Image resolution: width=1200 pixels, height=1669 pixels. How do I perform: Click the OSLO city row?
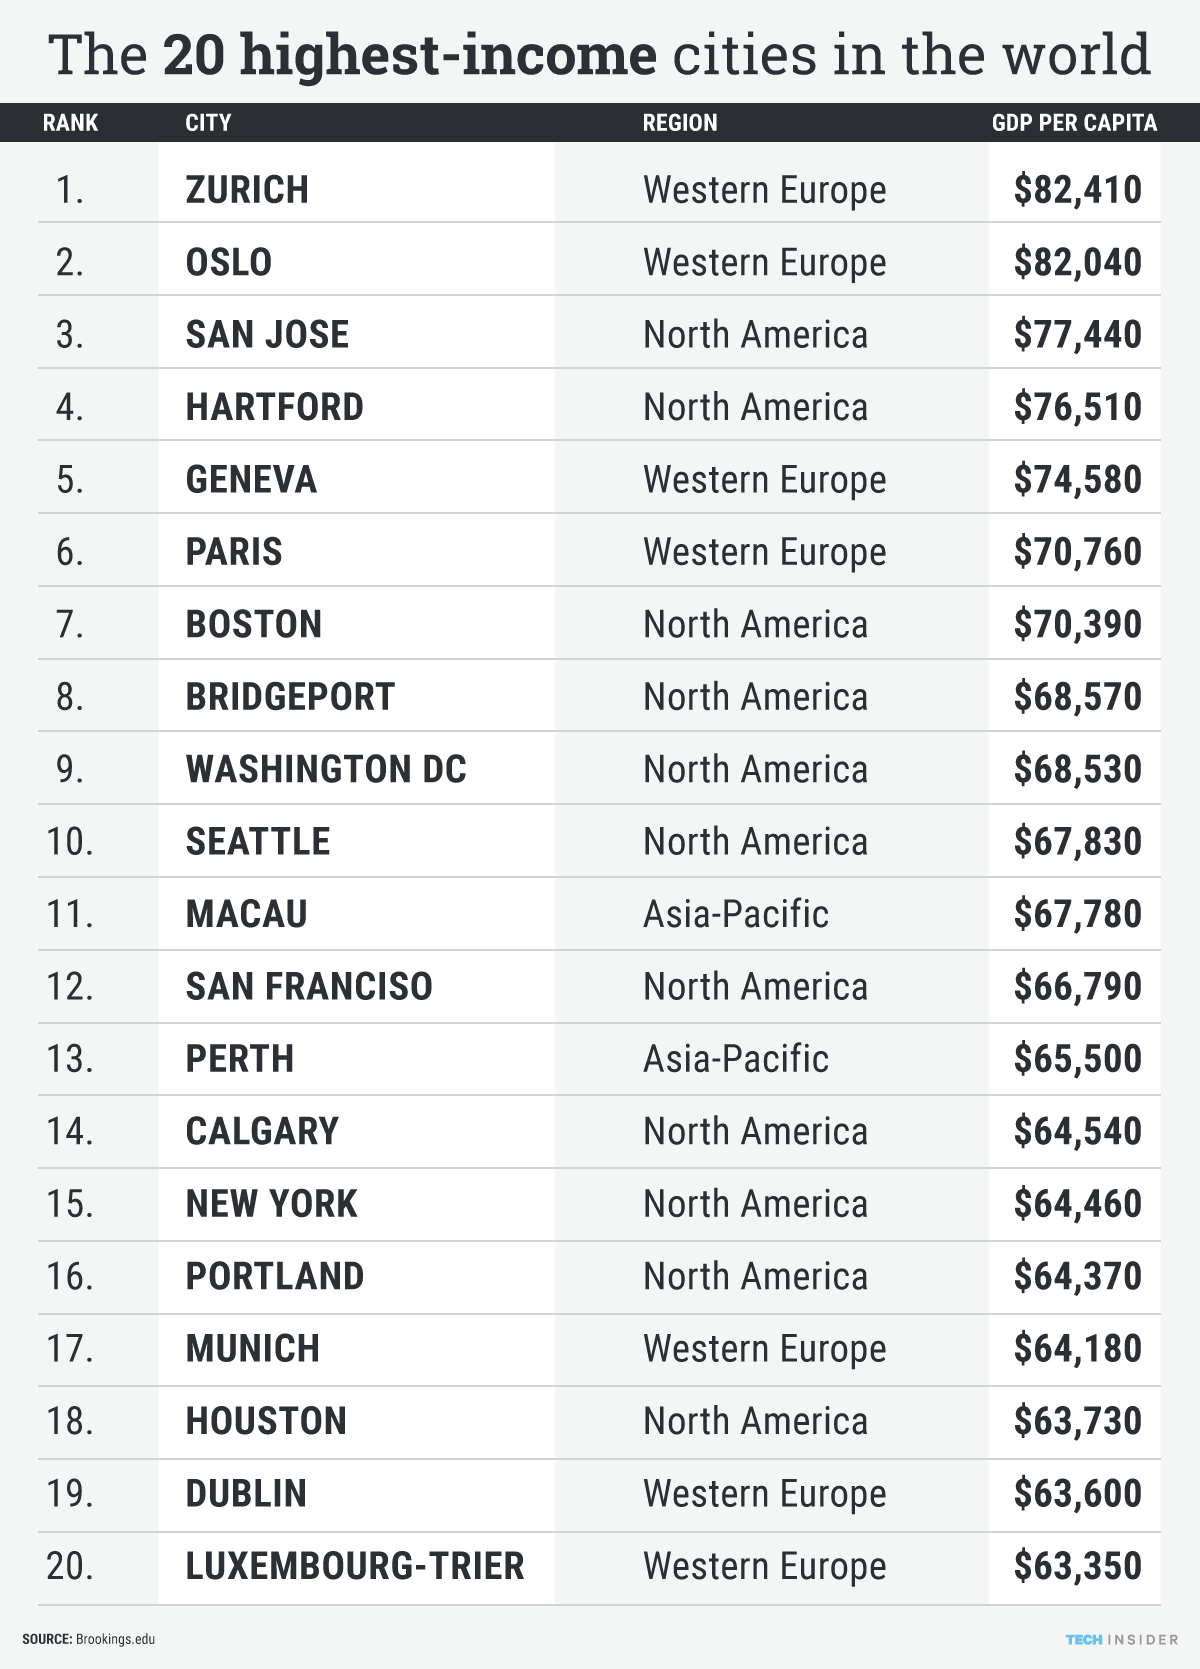click(599, 262)
